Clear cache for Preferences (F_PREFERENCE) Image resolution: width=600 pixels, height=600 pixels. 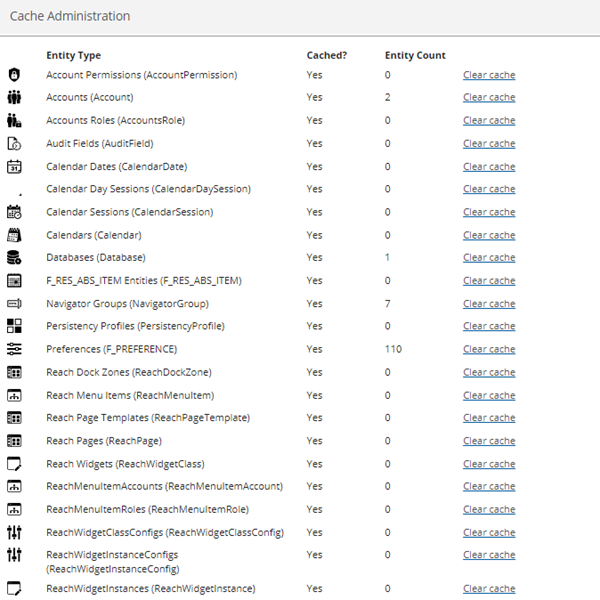(489, 350)
